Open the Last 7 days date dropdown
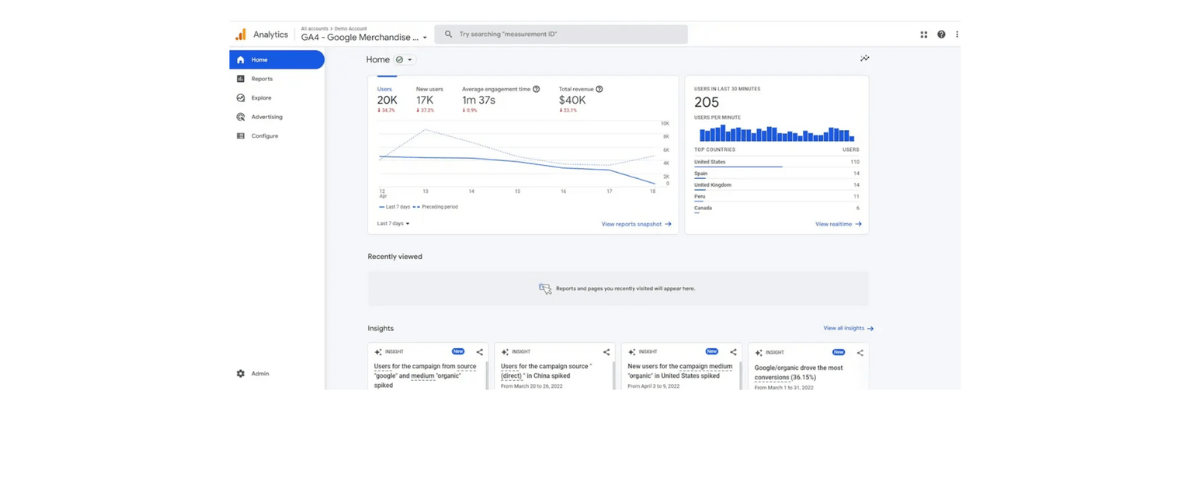This screenshot has height=504, width=1191. [x=394, y=224]
